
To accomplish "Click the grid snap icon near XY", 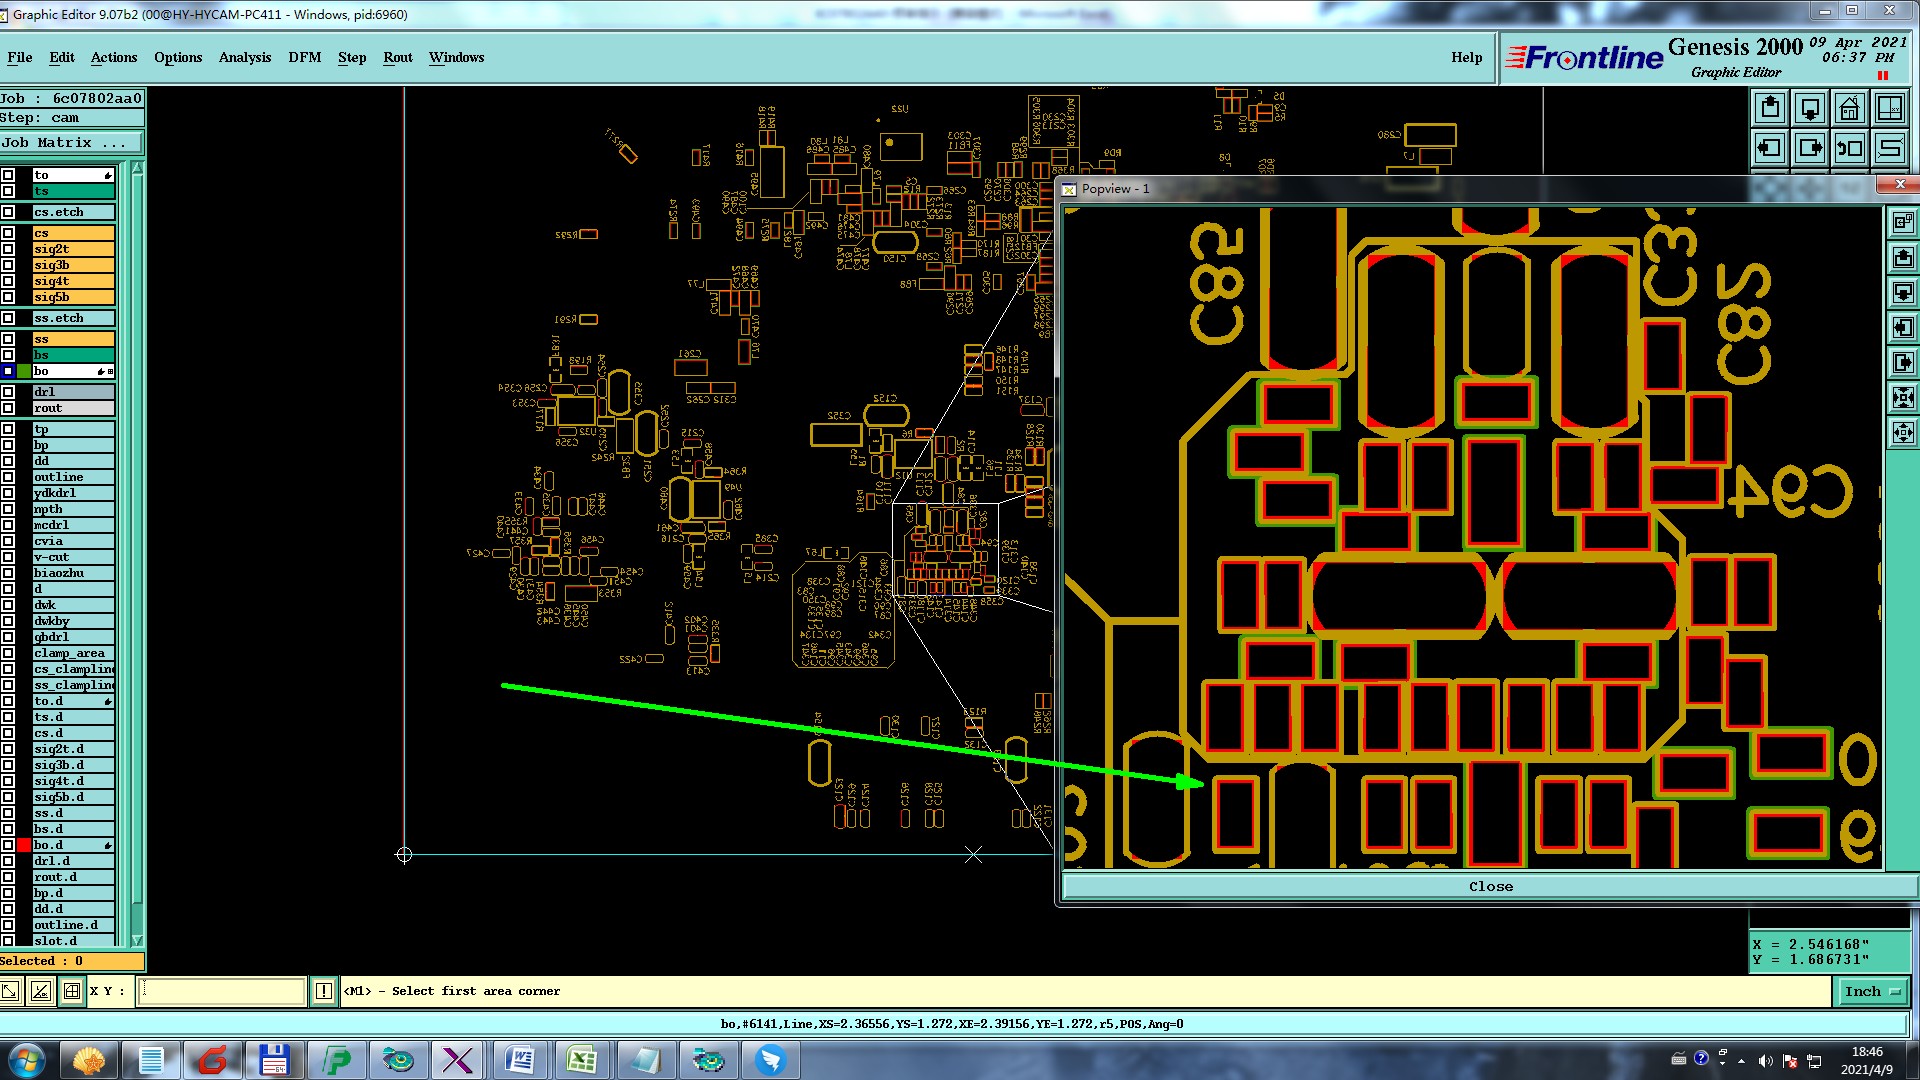I will tap(72, 991).
